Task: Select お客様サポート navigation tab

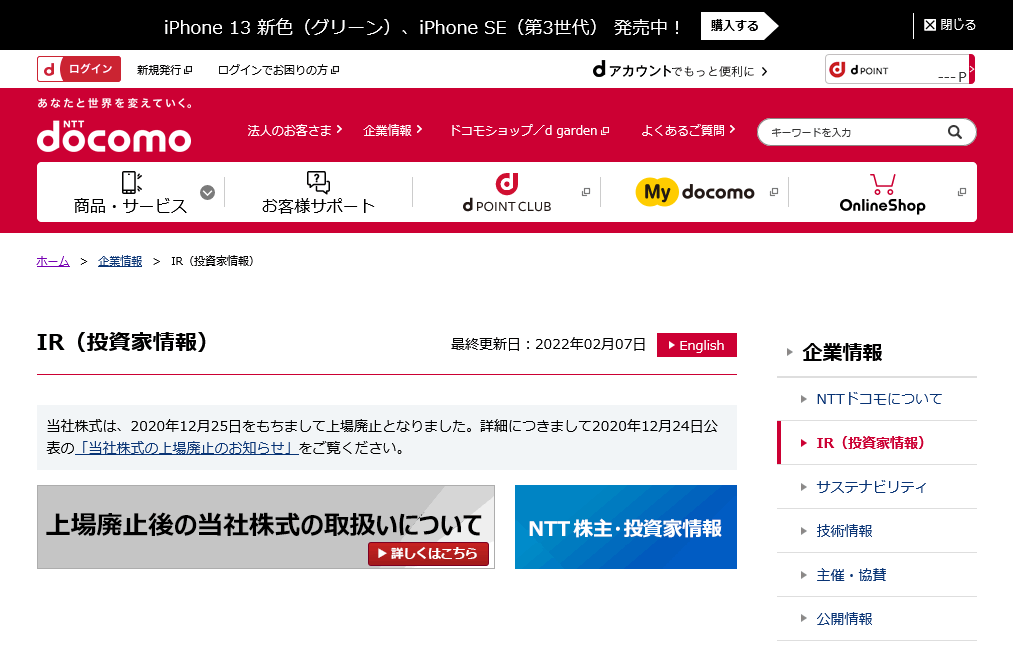Action: [318, 193]
